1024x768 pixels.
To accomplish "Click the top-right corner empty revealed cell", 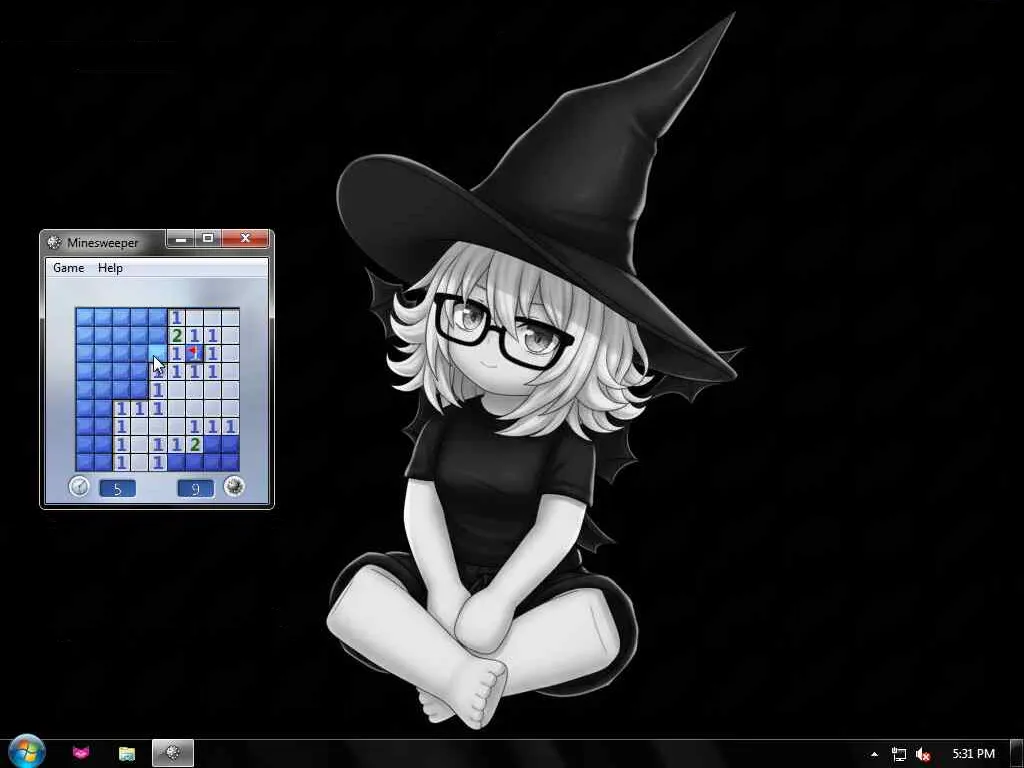I will pos(231,317).
